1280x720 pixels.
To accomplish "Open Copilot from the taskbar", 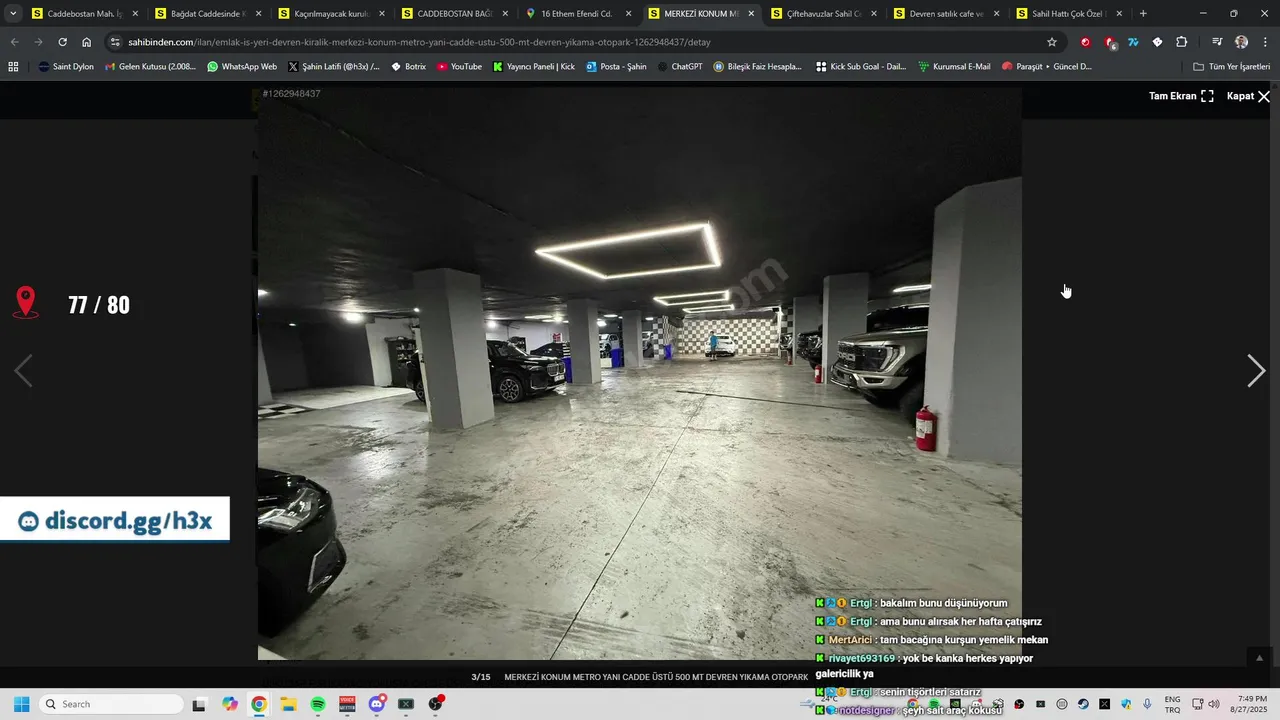I will tap(230, 704).
